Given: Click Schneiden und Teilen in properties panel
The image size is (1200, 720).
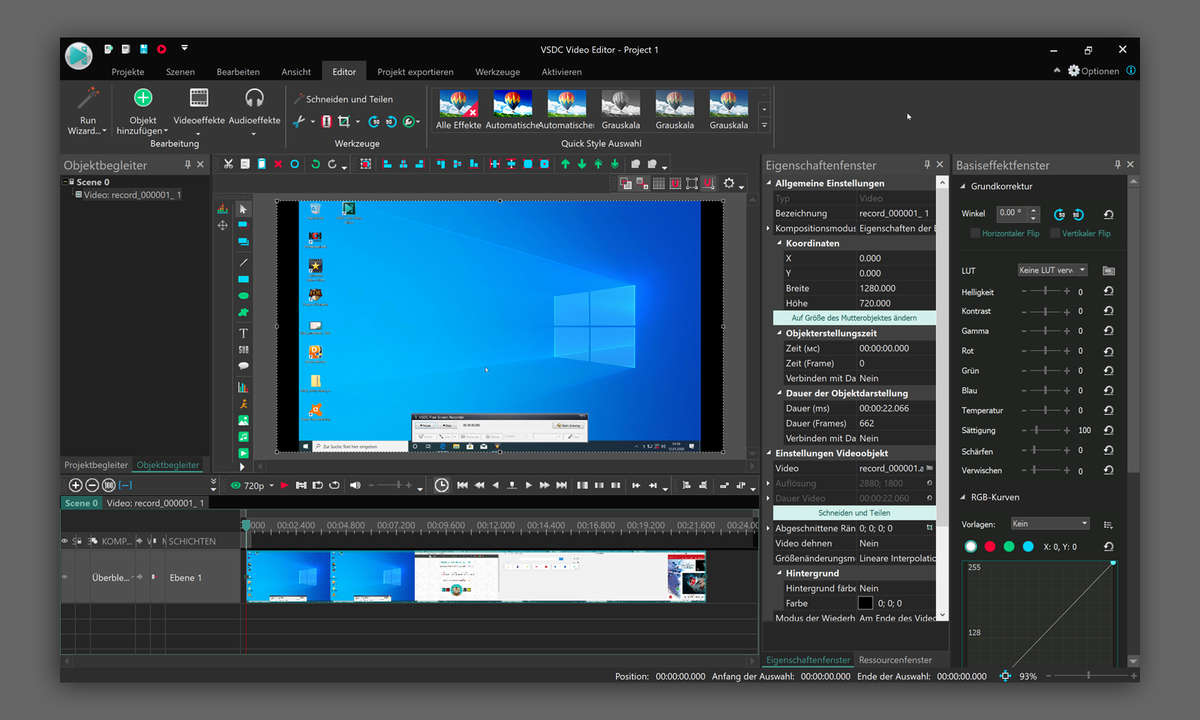Looking at the screenshot, I should (x=854, y=512).
